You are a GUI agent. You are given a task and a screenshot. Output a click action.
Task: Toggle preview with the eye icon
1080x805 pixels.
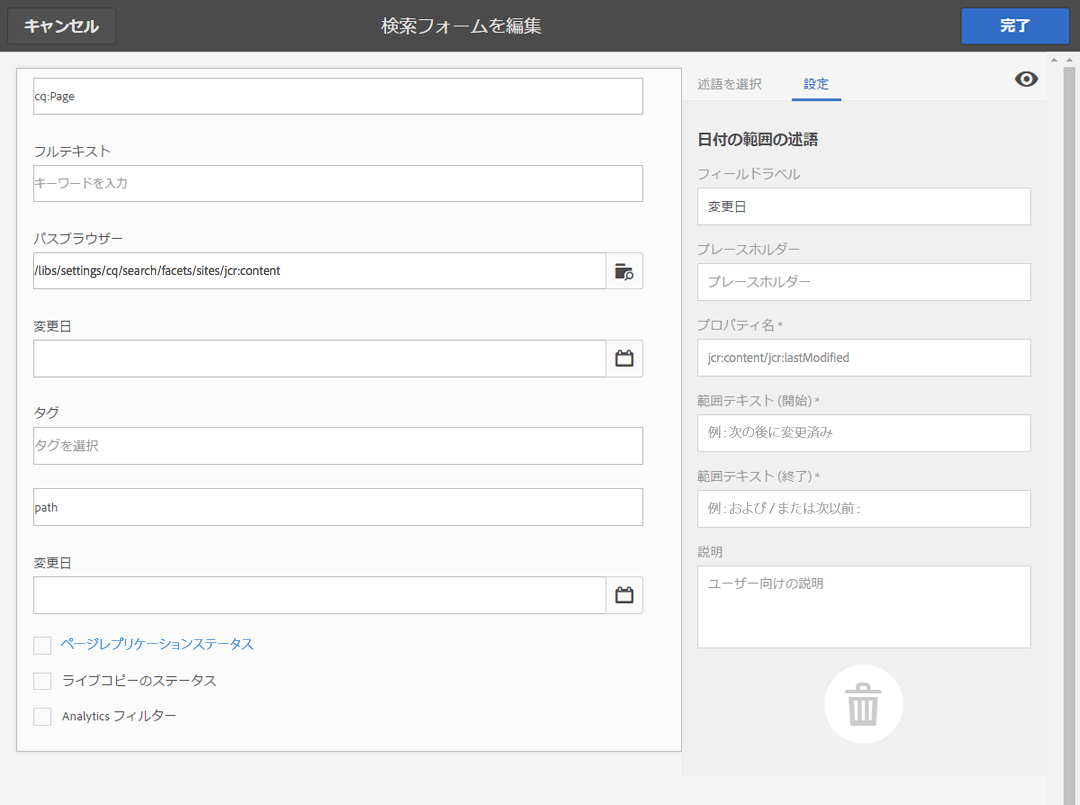1026,79
